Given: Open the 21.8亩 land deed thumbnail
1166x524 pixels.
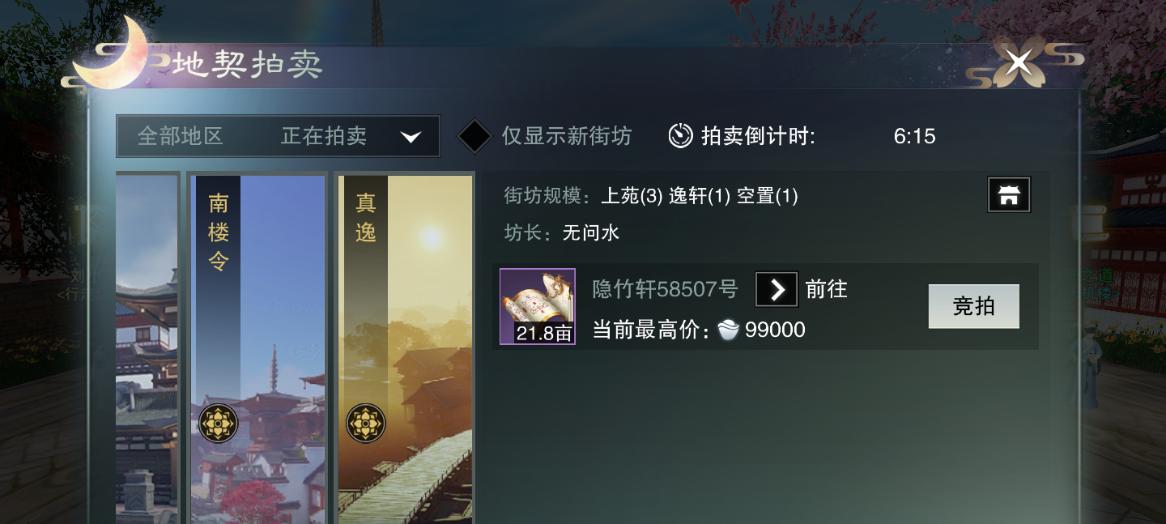Looking at the screenshot, I should (537, 306).
